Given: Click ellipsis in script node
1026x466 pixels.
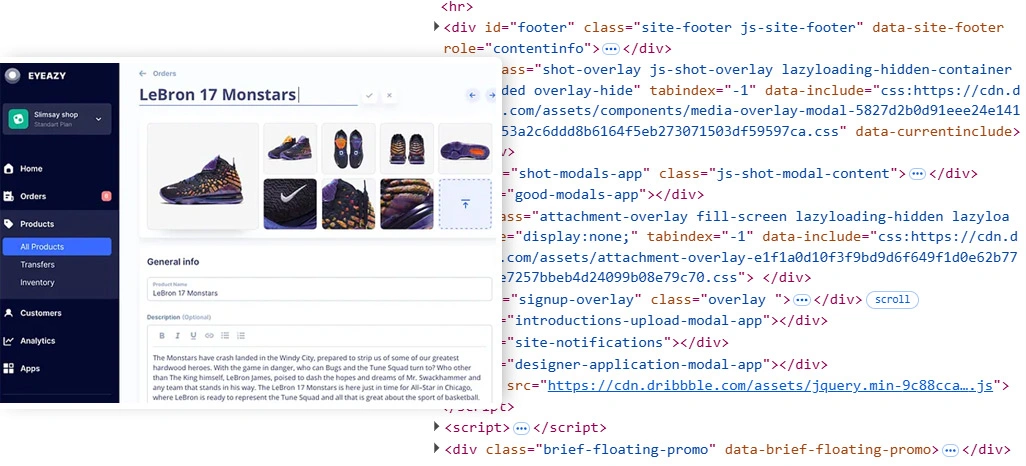Looking at the screenshot, I should click(x=521, y=428).
